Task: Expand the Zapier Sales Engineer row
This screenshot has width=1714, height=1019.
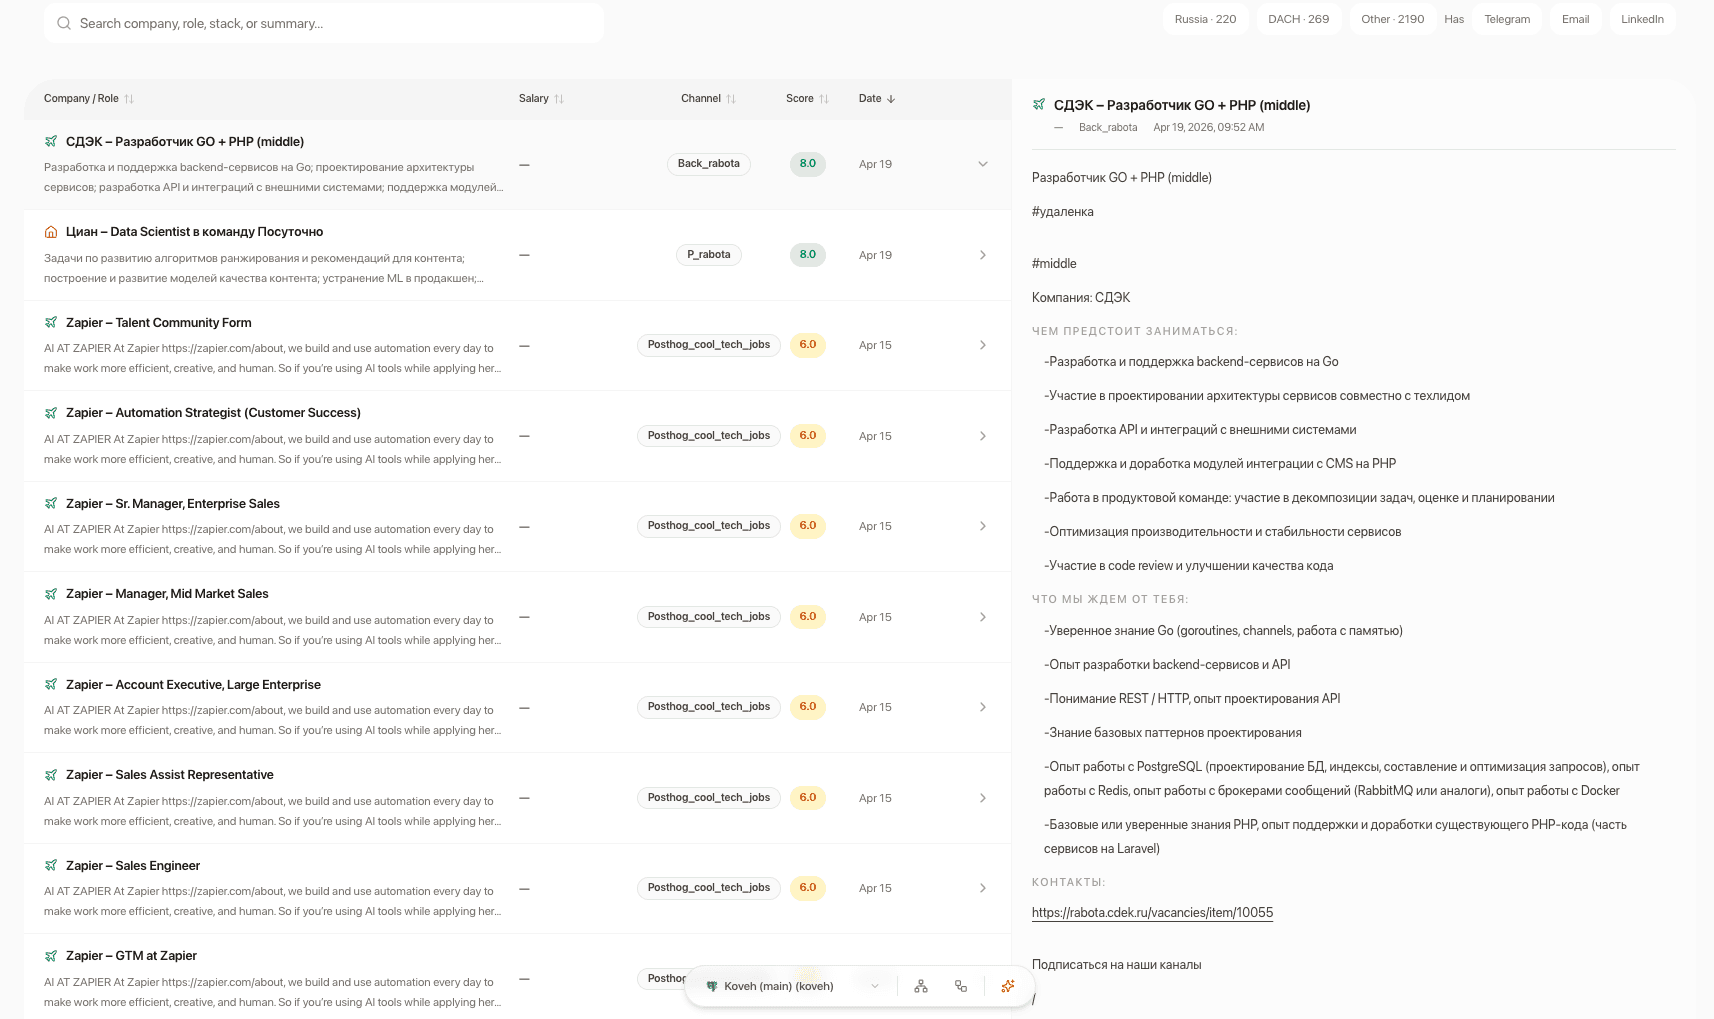Action: pos(982,887)
